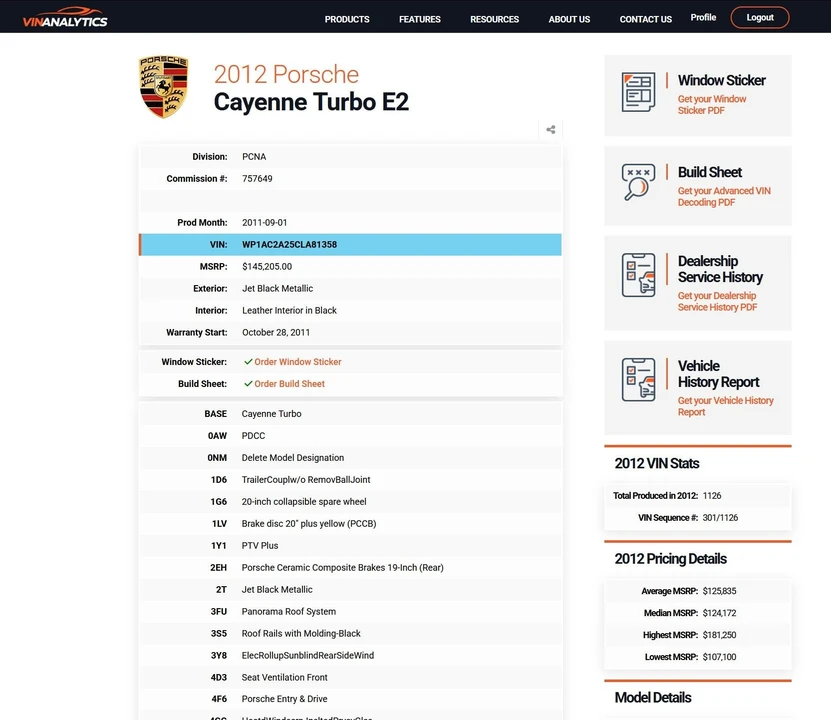
Task: Open the ABOUT US menu
Action: pyautogui.click(x=569, y=19)
